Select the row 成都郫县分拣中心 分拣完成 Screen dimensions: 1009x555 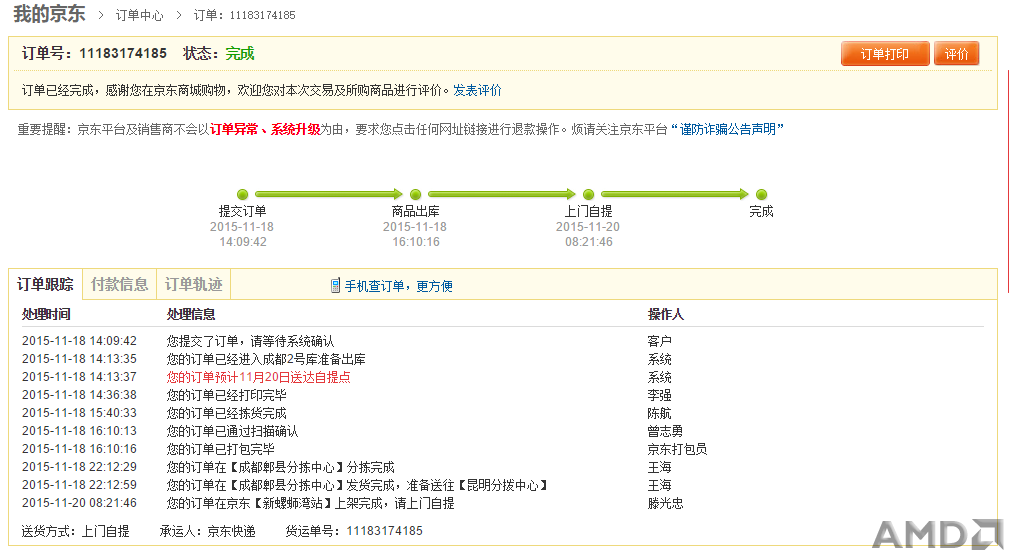tap(502, 467)
